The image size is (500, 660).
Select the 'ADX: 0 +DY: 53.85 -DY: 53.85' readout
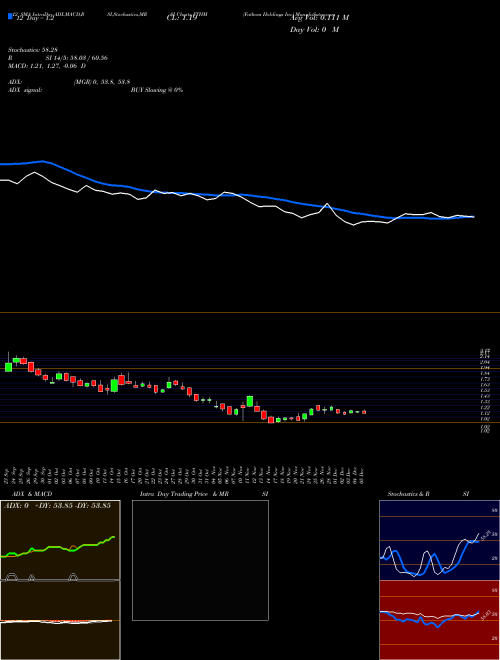(x=57, y=506)
